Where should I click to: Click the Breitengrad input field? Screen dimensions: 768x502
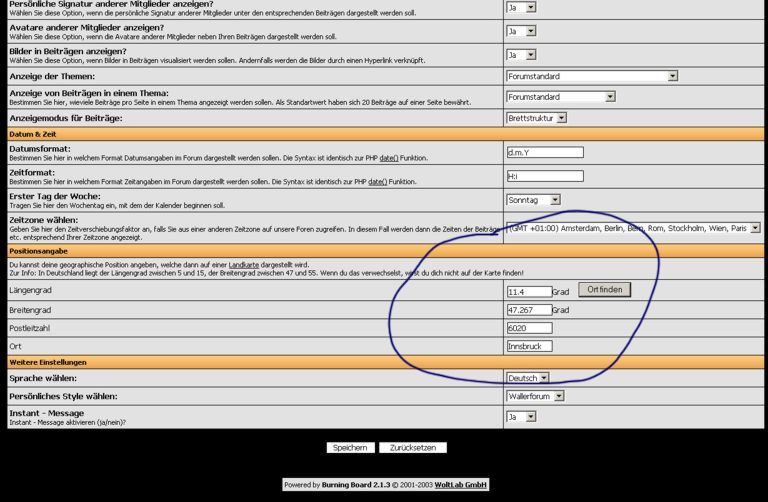point(529,310)
